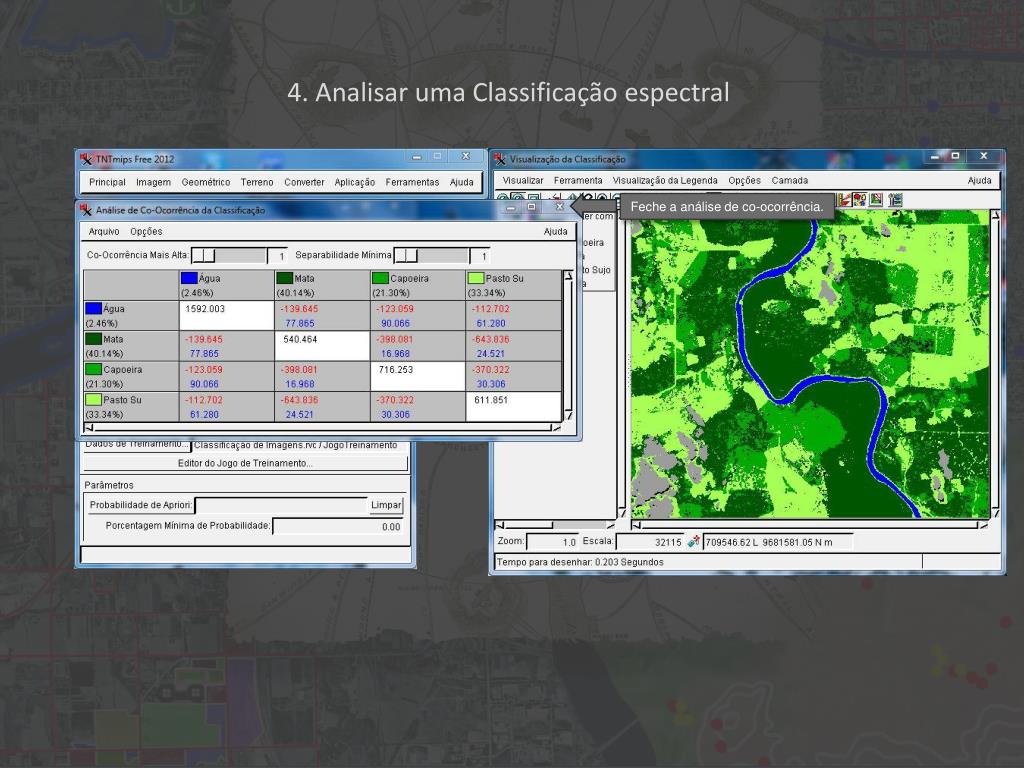This screenshot has width=1024, height=768.
Task: Click the Limpar button
Action: 386,505
